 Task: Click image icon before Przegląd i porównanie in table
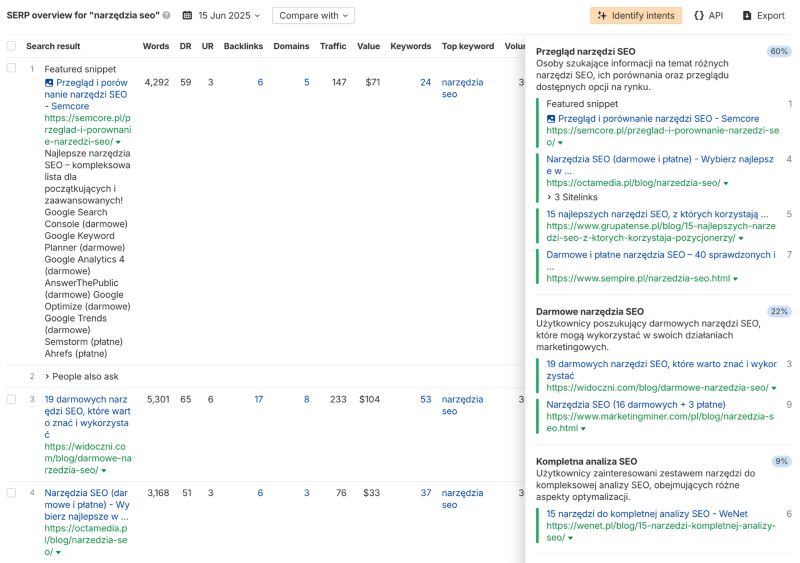click(x=49, y=83)
